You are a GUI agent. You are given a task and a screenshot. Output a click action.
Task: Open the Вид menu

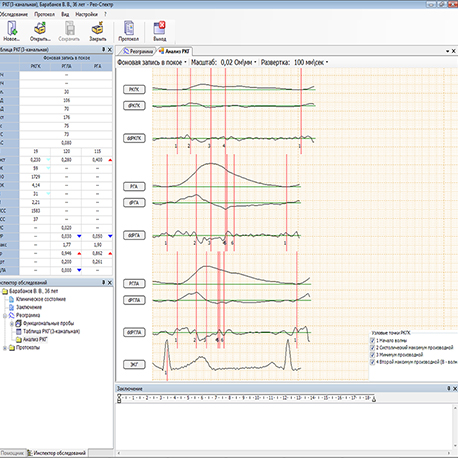click(65, 14)
